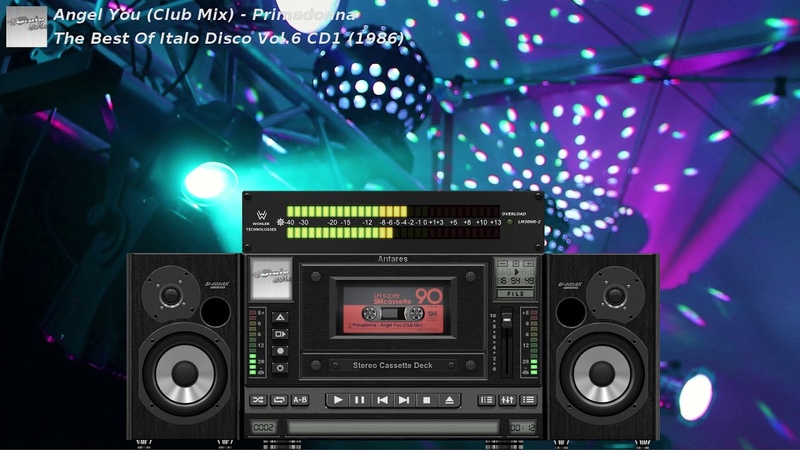The height and width of the screenshot is (450, 800).
Task: Click the album title Italo Disco text
Action: point(229,38)
